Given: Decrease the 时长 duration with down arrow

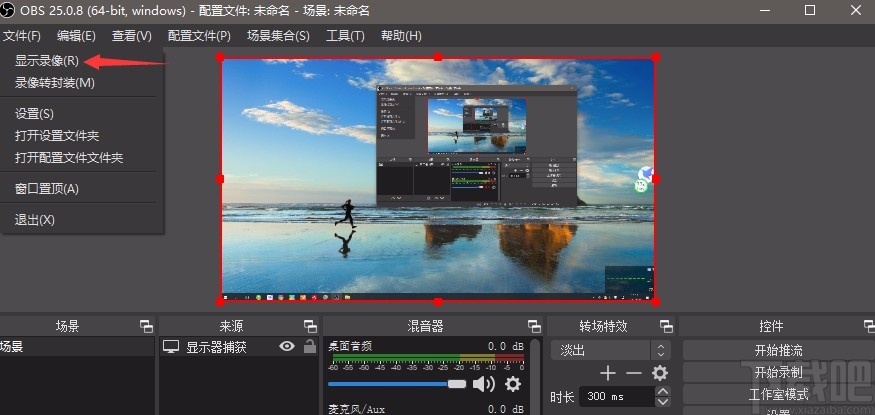Looking at the screenshot, I should [x=662, y=402].
